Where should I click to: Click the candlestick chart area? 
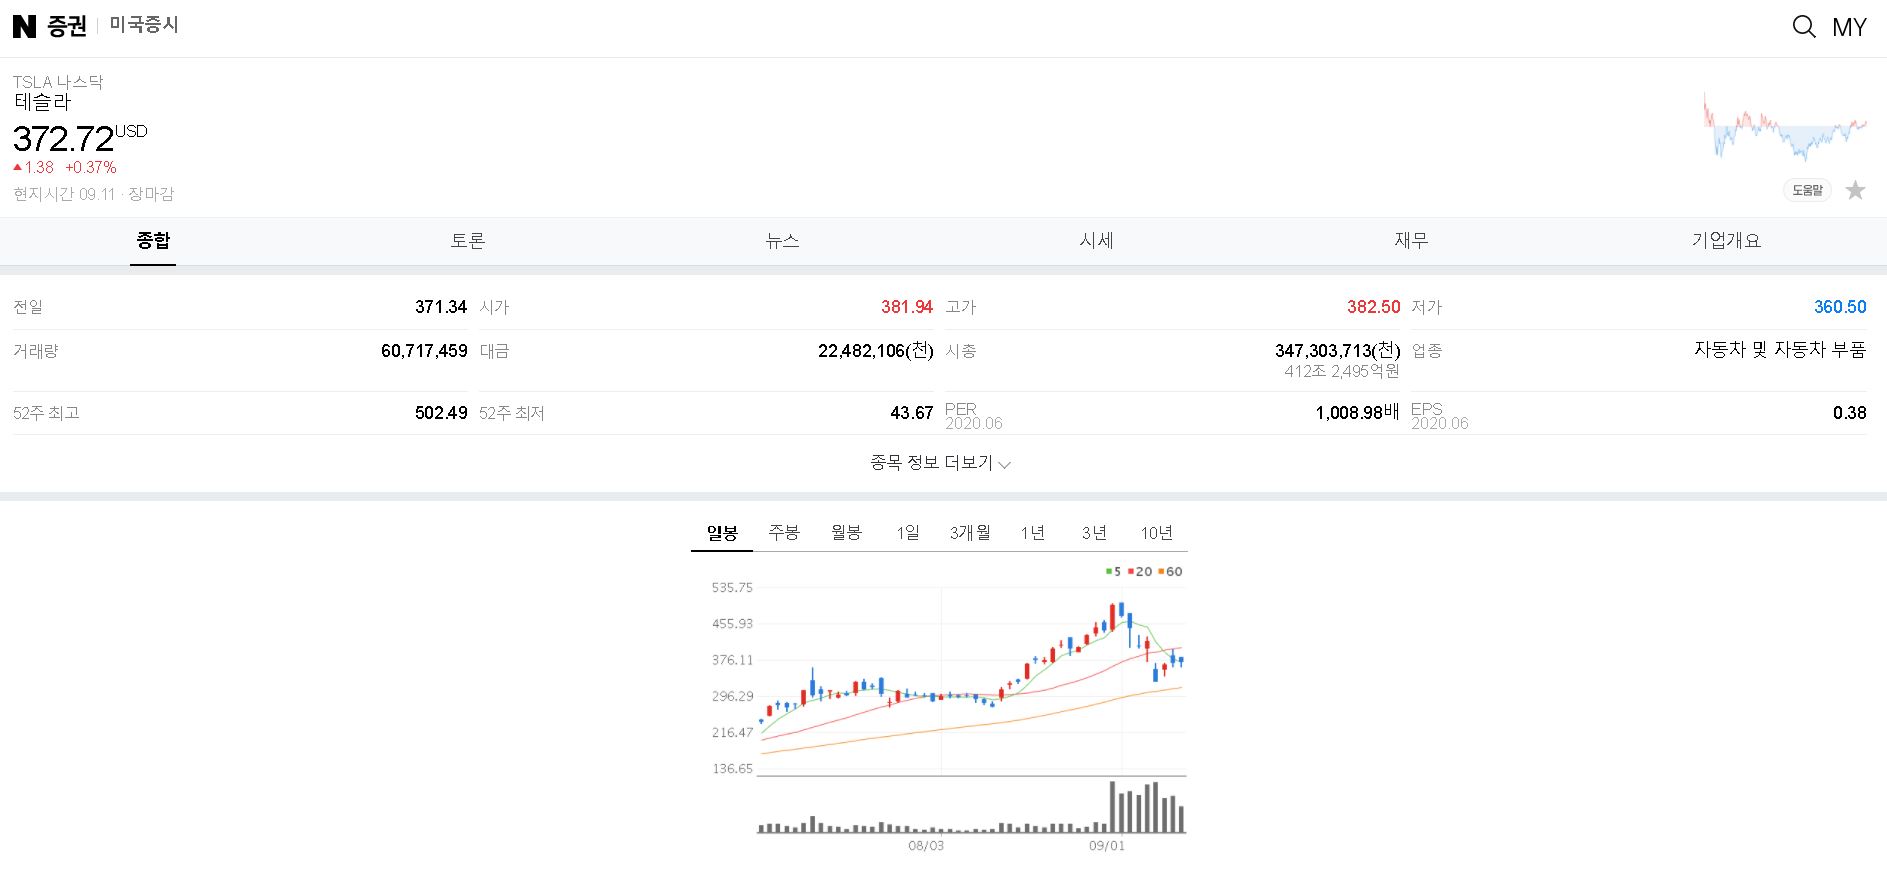click(972, 682)
